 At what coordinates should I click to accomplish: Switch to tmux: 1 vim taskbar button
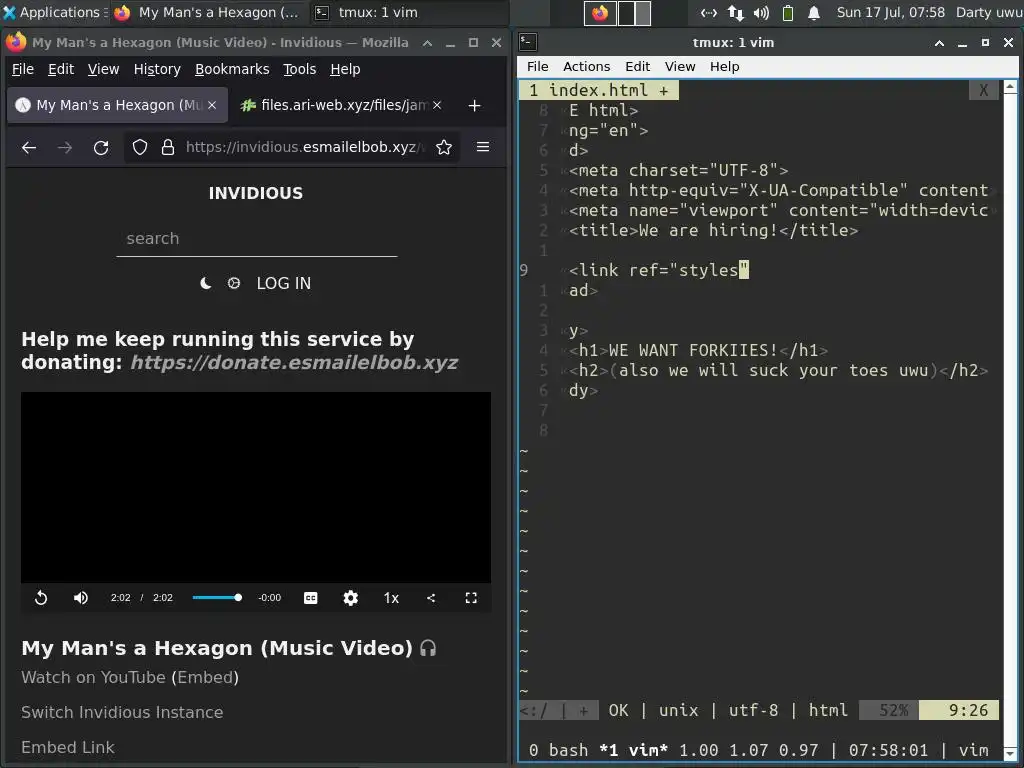(368, 12)
